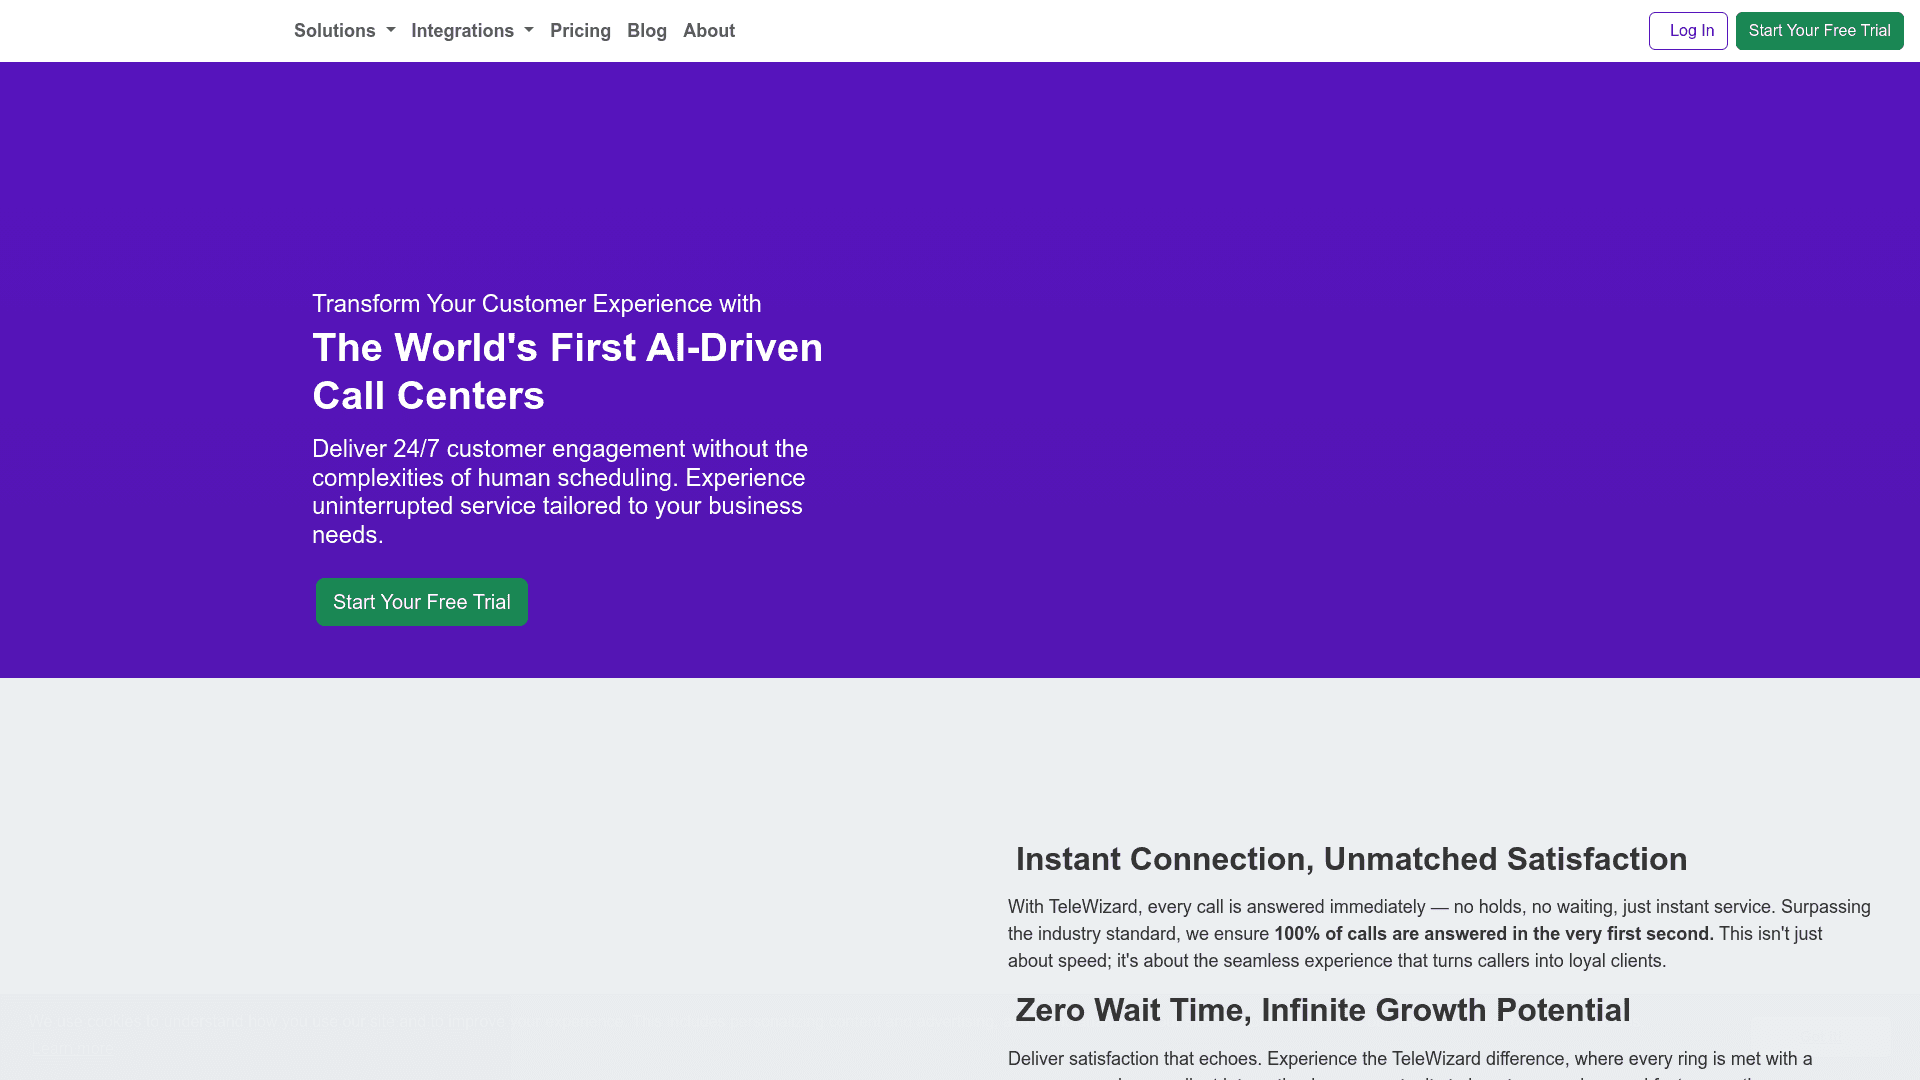Open the Blog nav link
Screen dimensions: 1920x1080
tap(646, 31)
